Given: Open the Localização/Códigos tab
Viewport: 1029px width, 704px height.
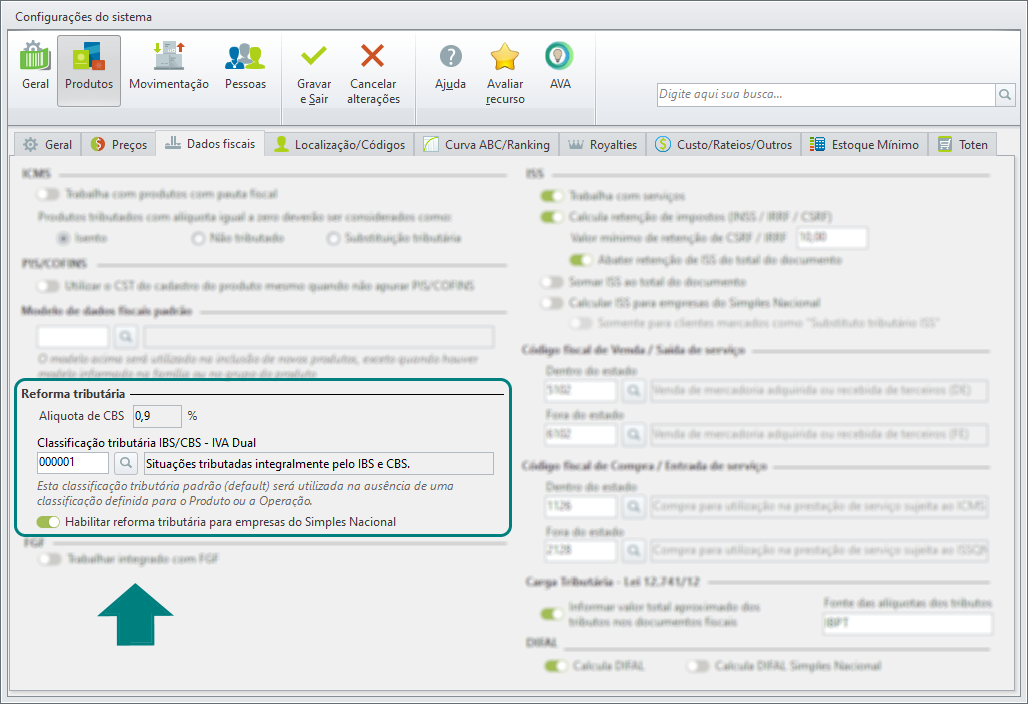Looking at the screenshot, I should (339, 144).
